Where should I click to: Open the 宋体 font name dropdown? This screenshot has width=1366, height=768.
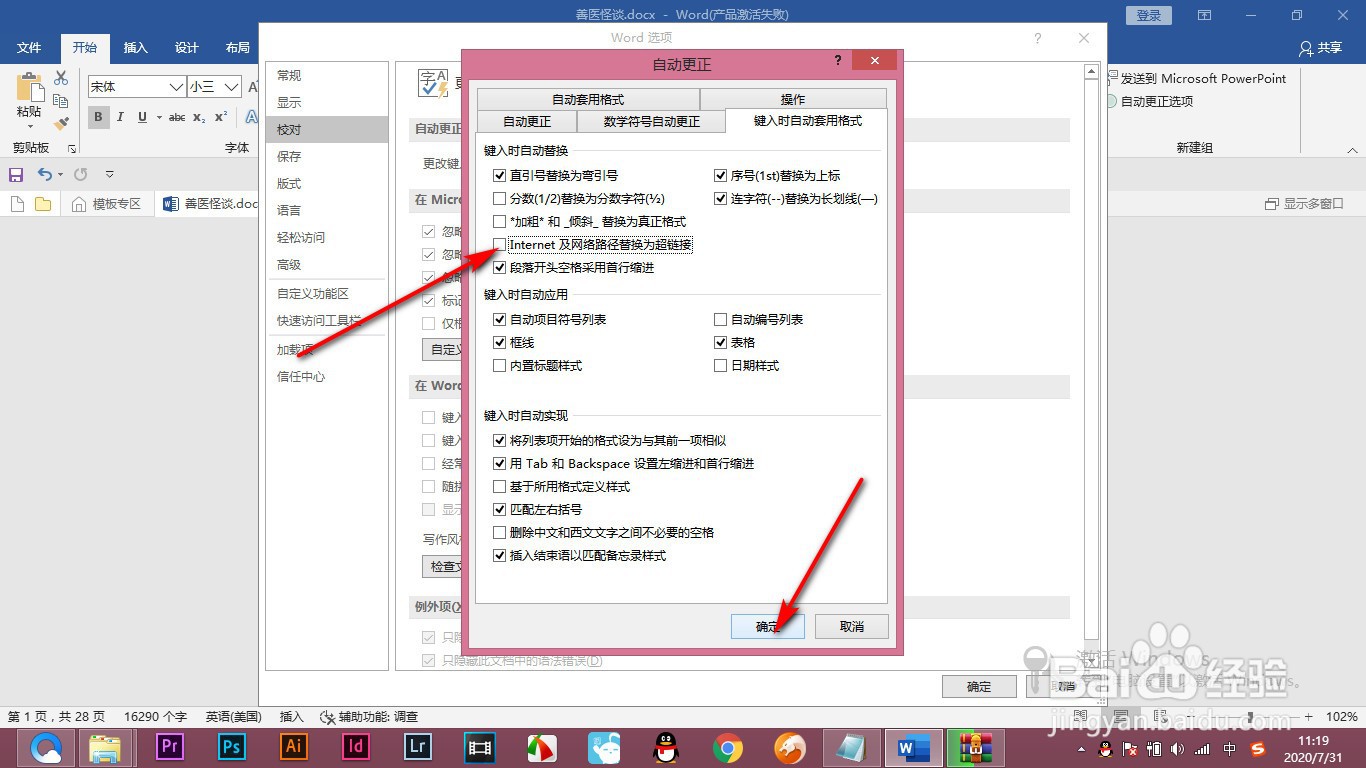click(176, 87)
